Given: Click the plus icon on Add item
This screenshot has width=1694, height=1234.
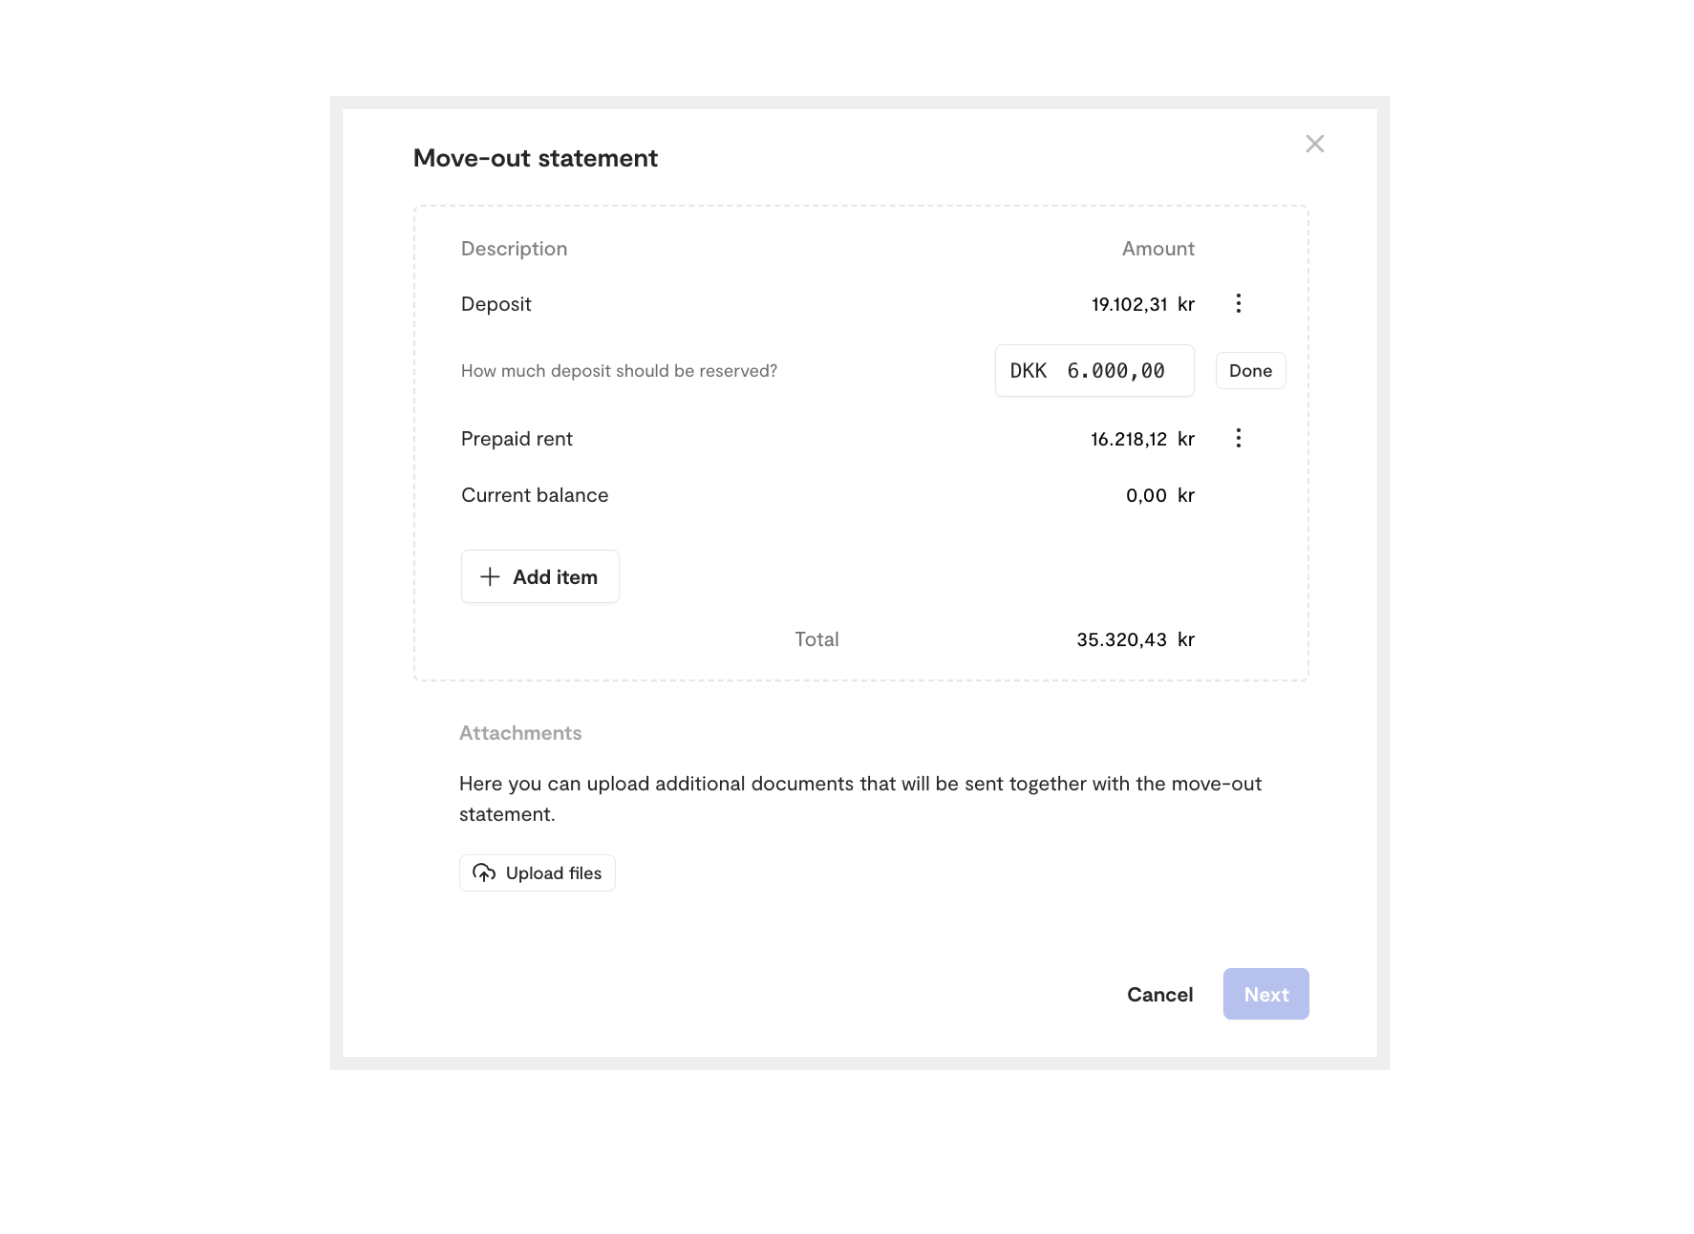Looking at the screenshot, I should point(489,577).
